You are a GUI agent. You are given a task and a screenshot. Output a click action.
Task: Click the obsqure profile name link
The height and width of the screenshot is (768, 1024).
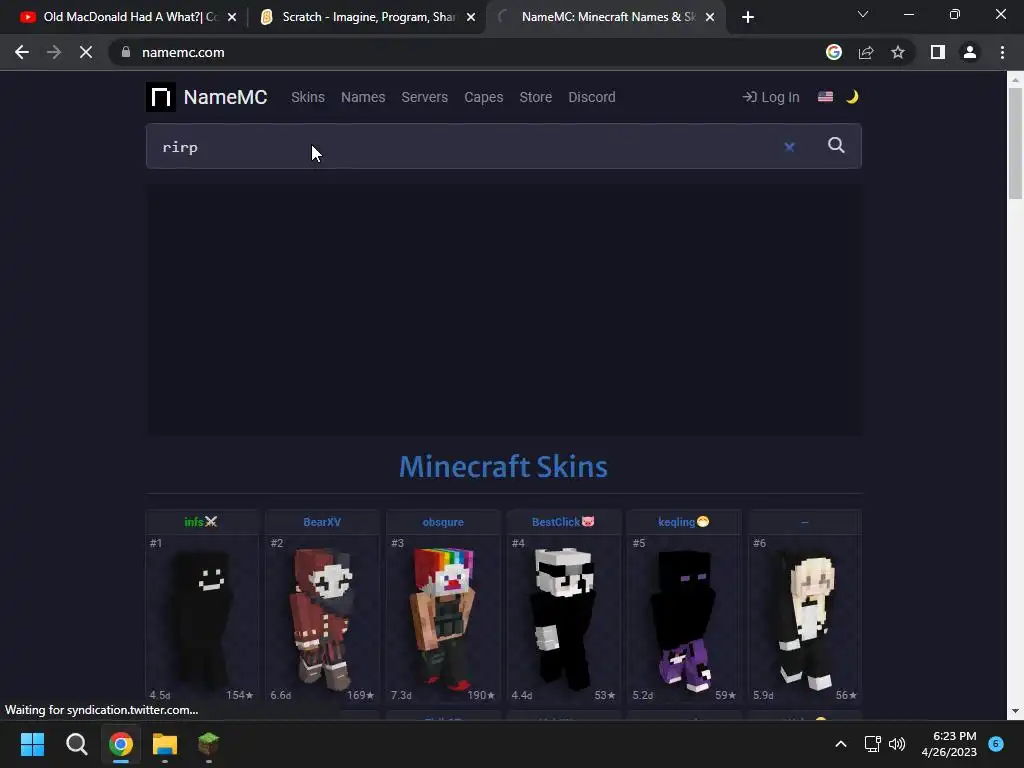443,522
